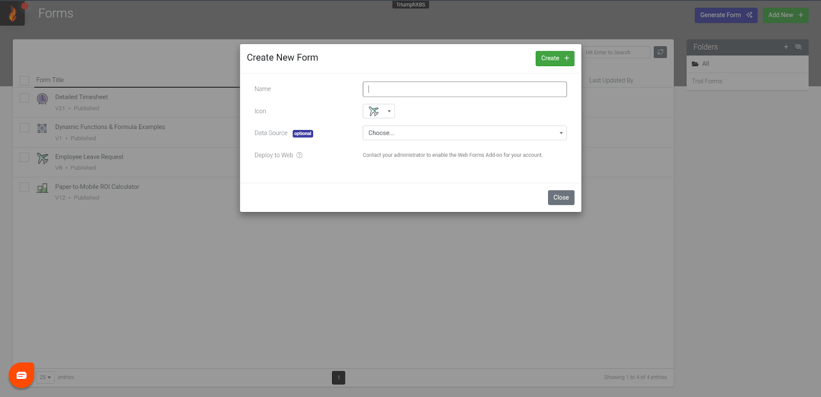Click the ROI Calculator form icon

click(42, 188)
